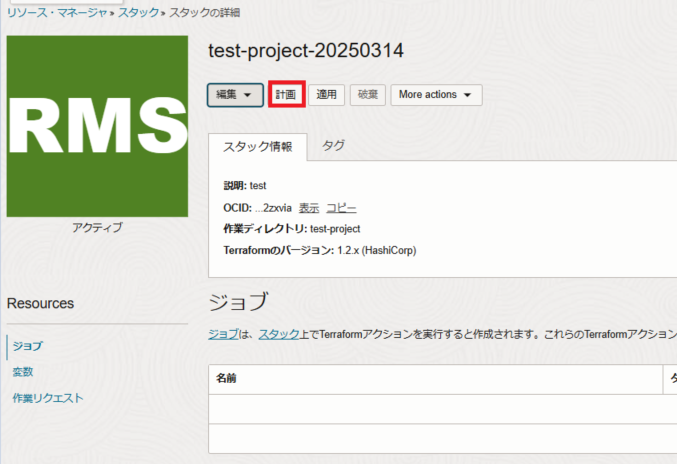Click the 破棄 button
Screen dimensions: 677x464
[x=367, y=95]
